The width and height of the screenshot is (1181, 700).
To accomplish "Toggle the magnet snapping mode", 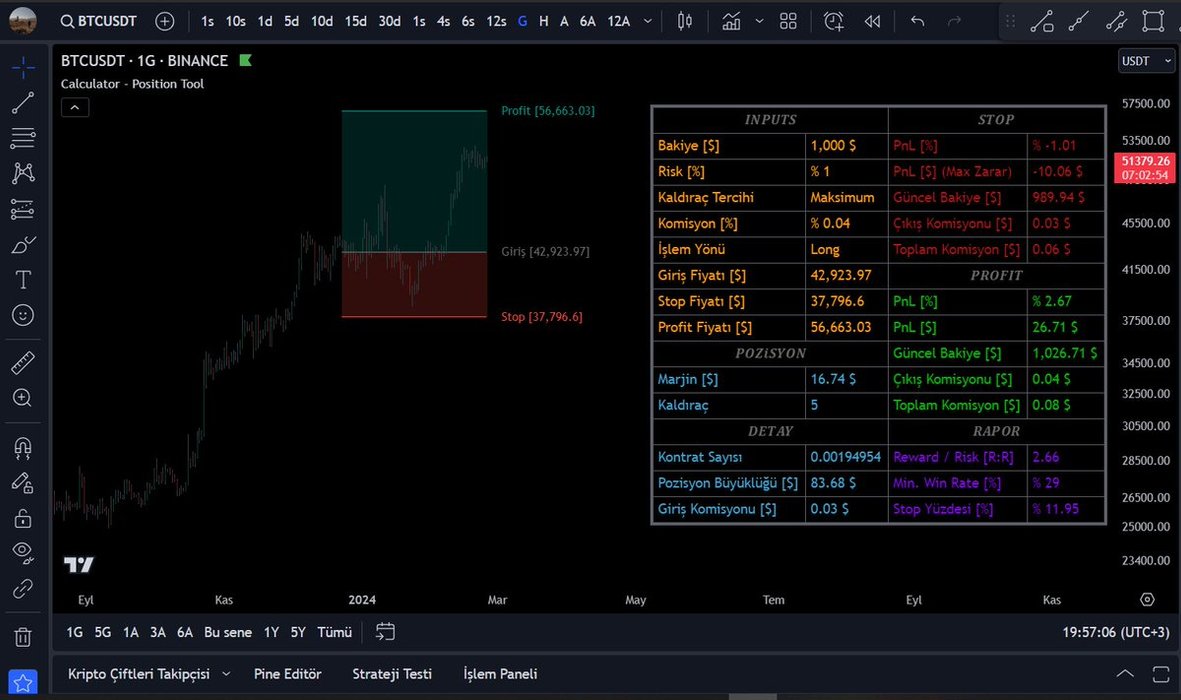I will [23, 448].
